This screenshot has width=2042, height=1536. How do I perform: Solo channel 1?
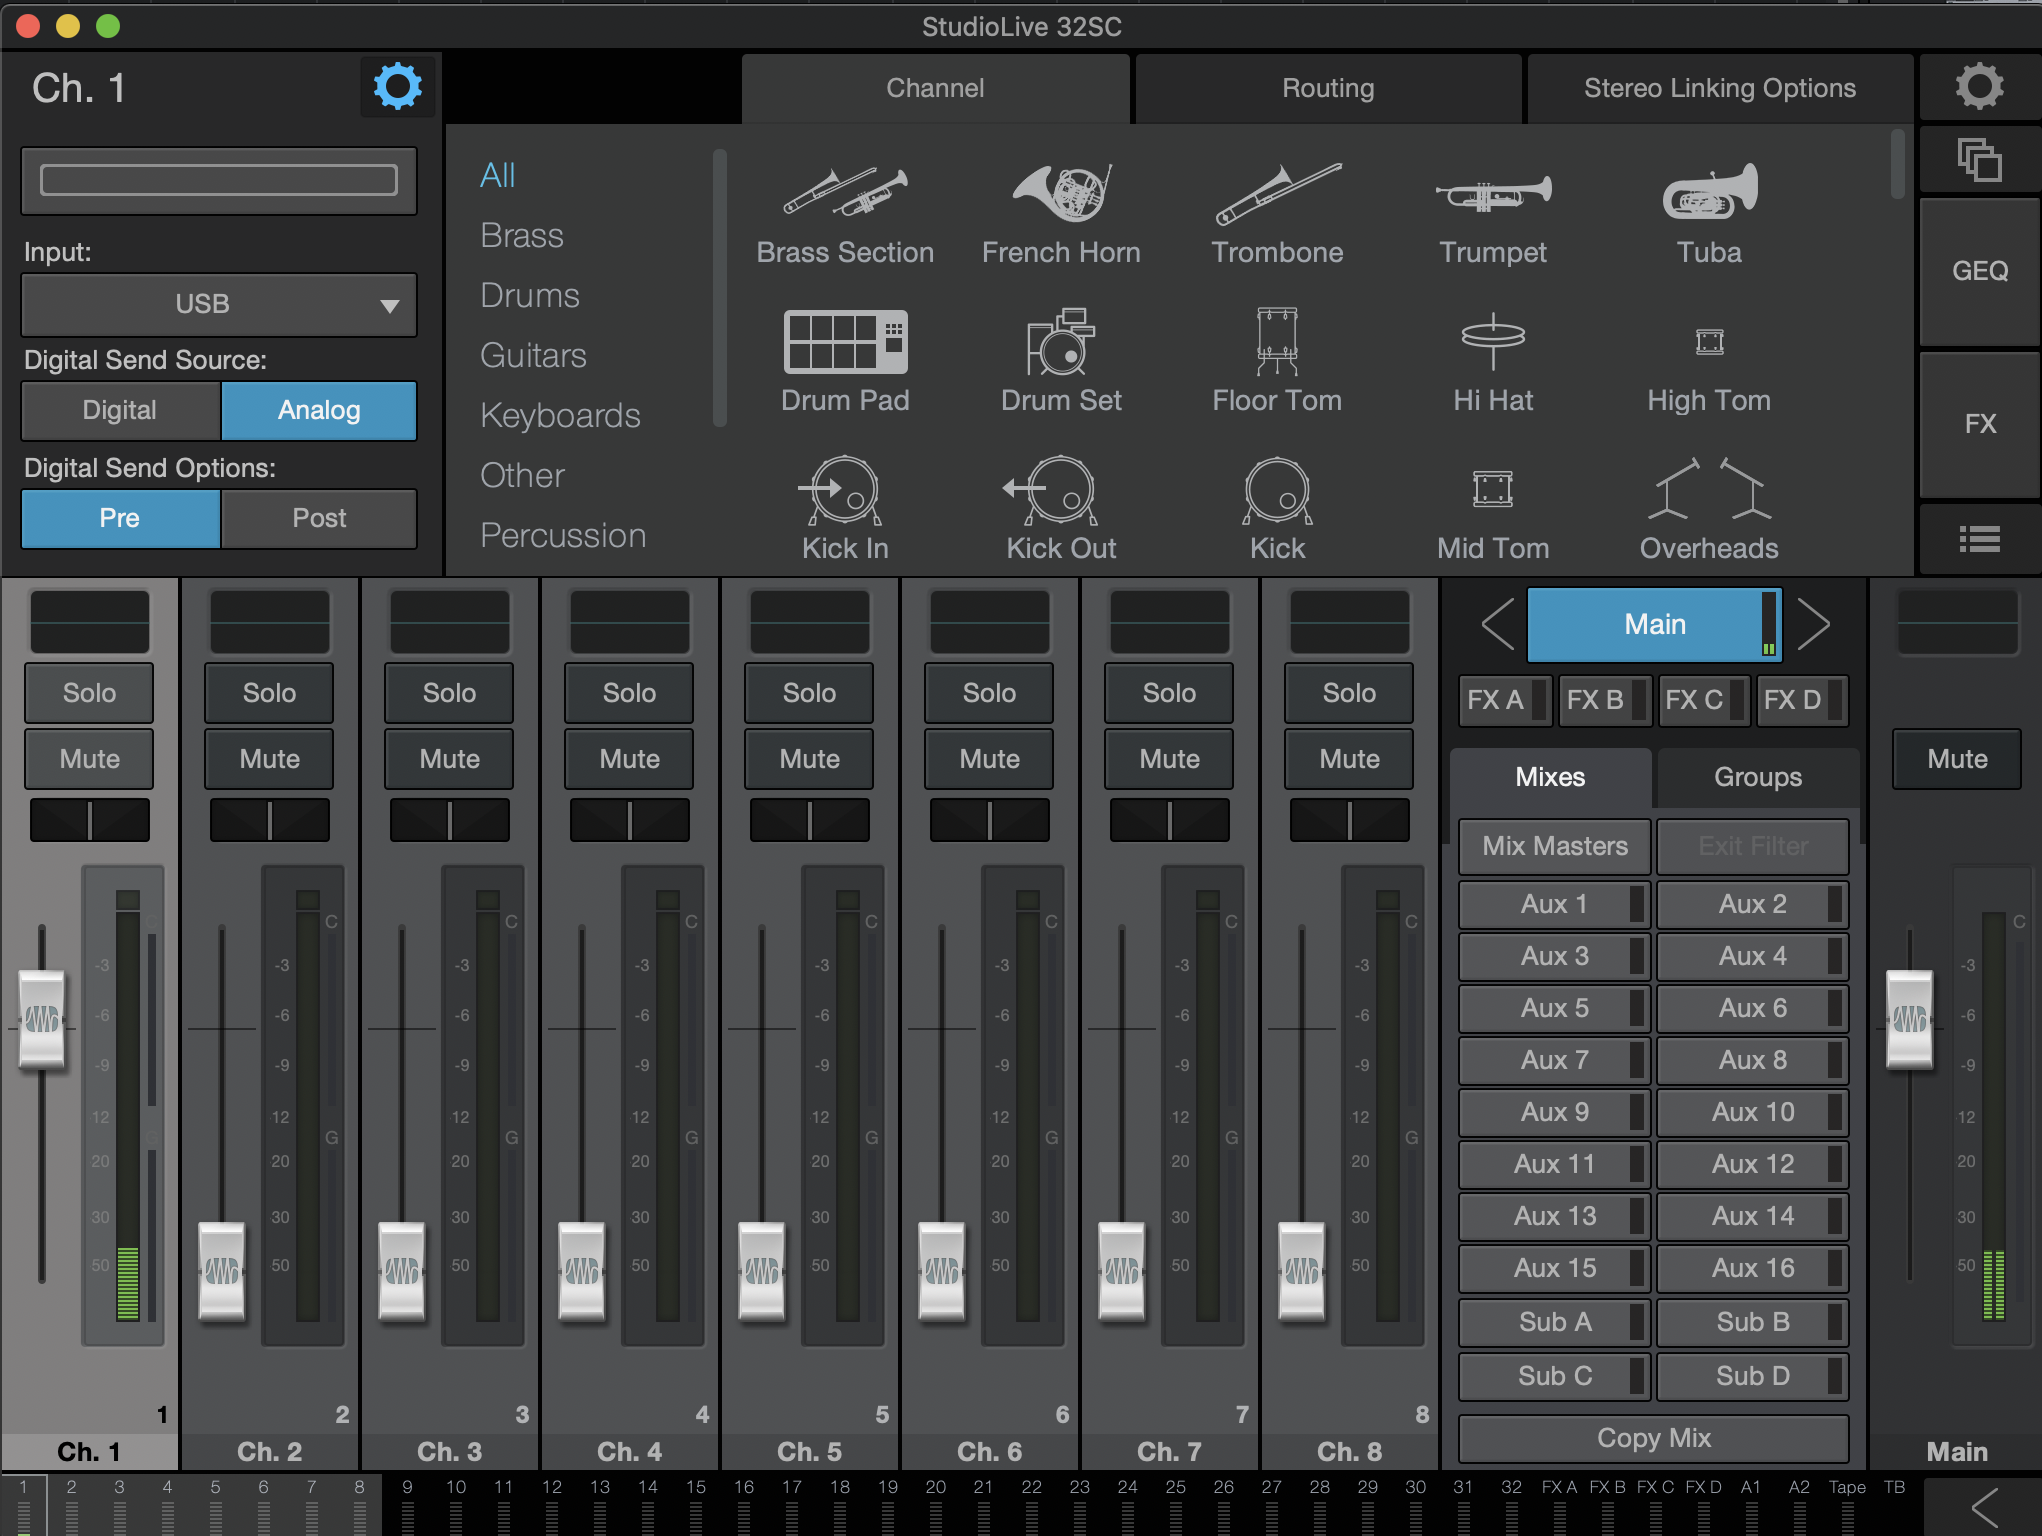89,693
